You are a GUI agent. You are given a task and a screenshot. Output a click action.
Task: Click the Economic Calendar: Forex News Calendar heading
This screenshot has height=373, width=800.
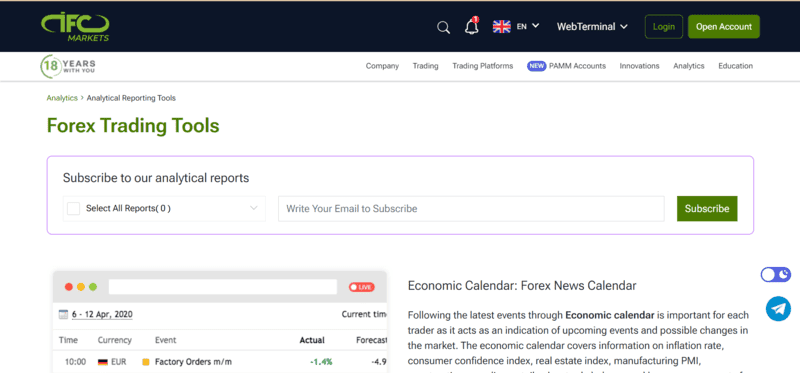point(522,286)
